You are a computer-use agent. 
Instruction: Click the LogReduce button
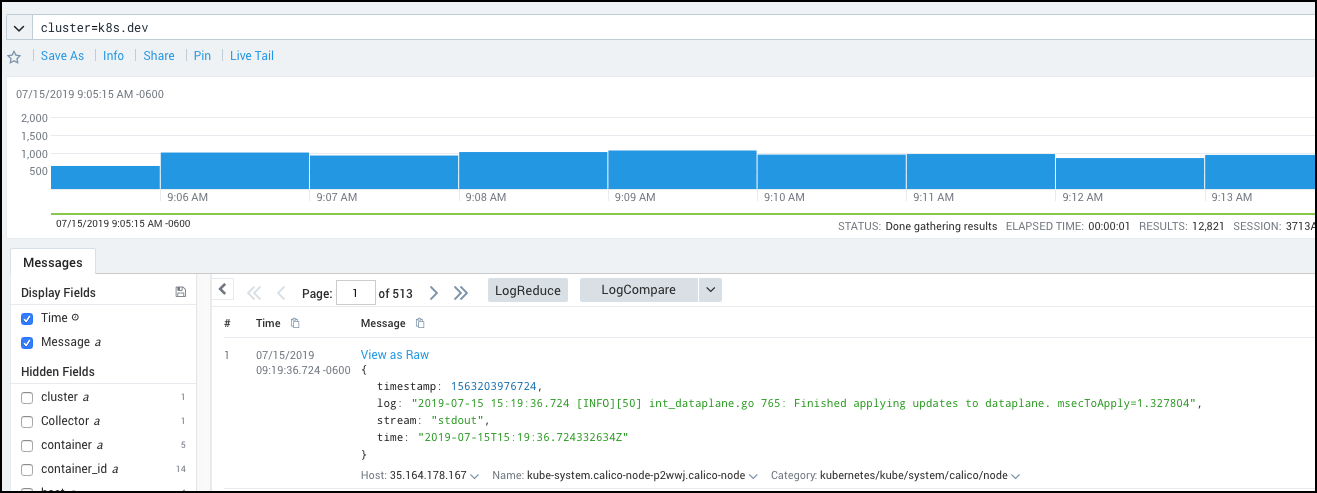pos(528,290)
